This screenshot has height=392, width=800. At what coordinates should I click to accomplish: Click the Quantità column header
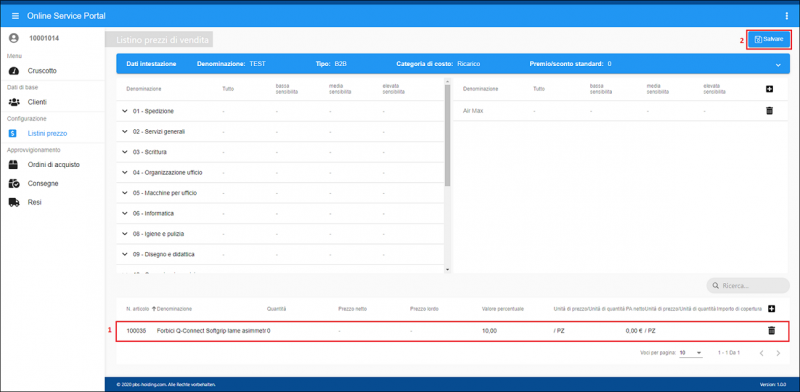[x=277, y=309]
